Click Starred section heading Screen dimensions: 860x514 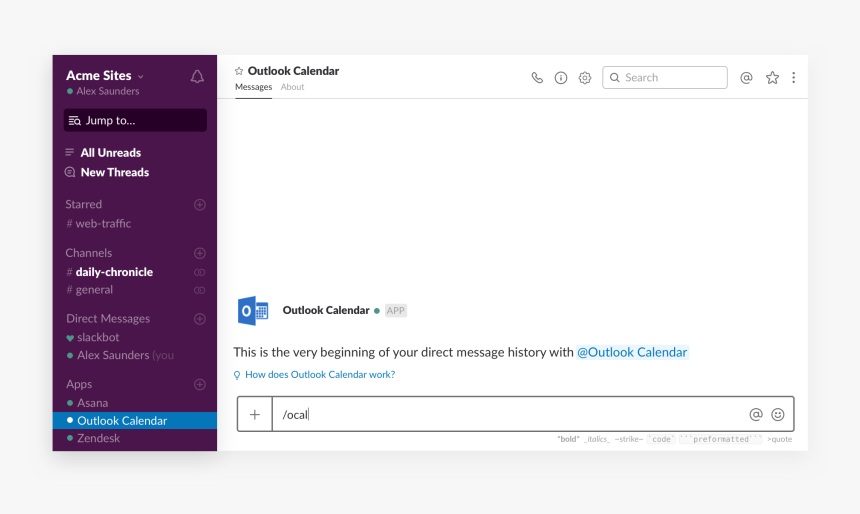(x=83, y=204)
